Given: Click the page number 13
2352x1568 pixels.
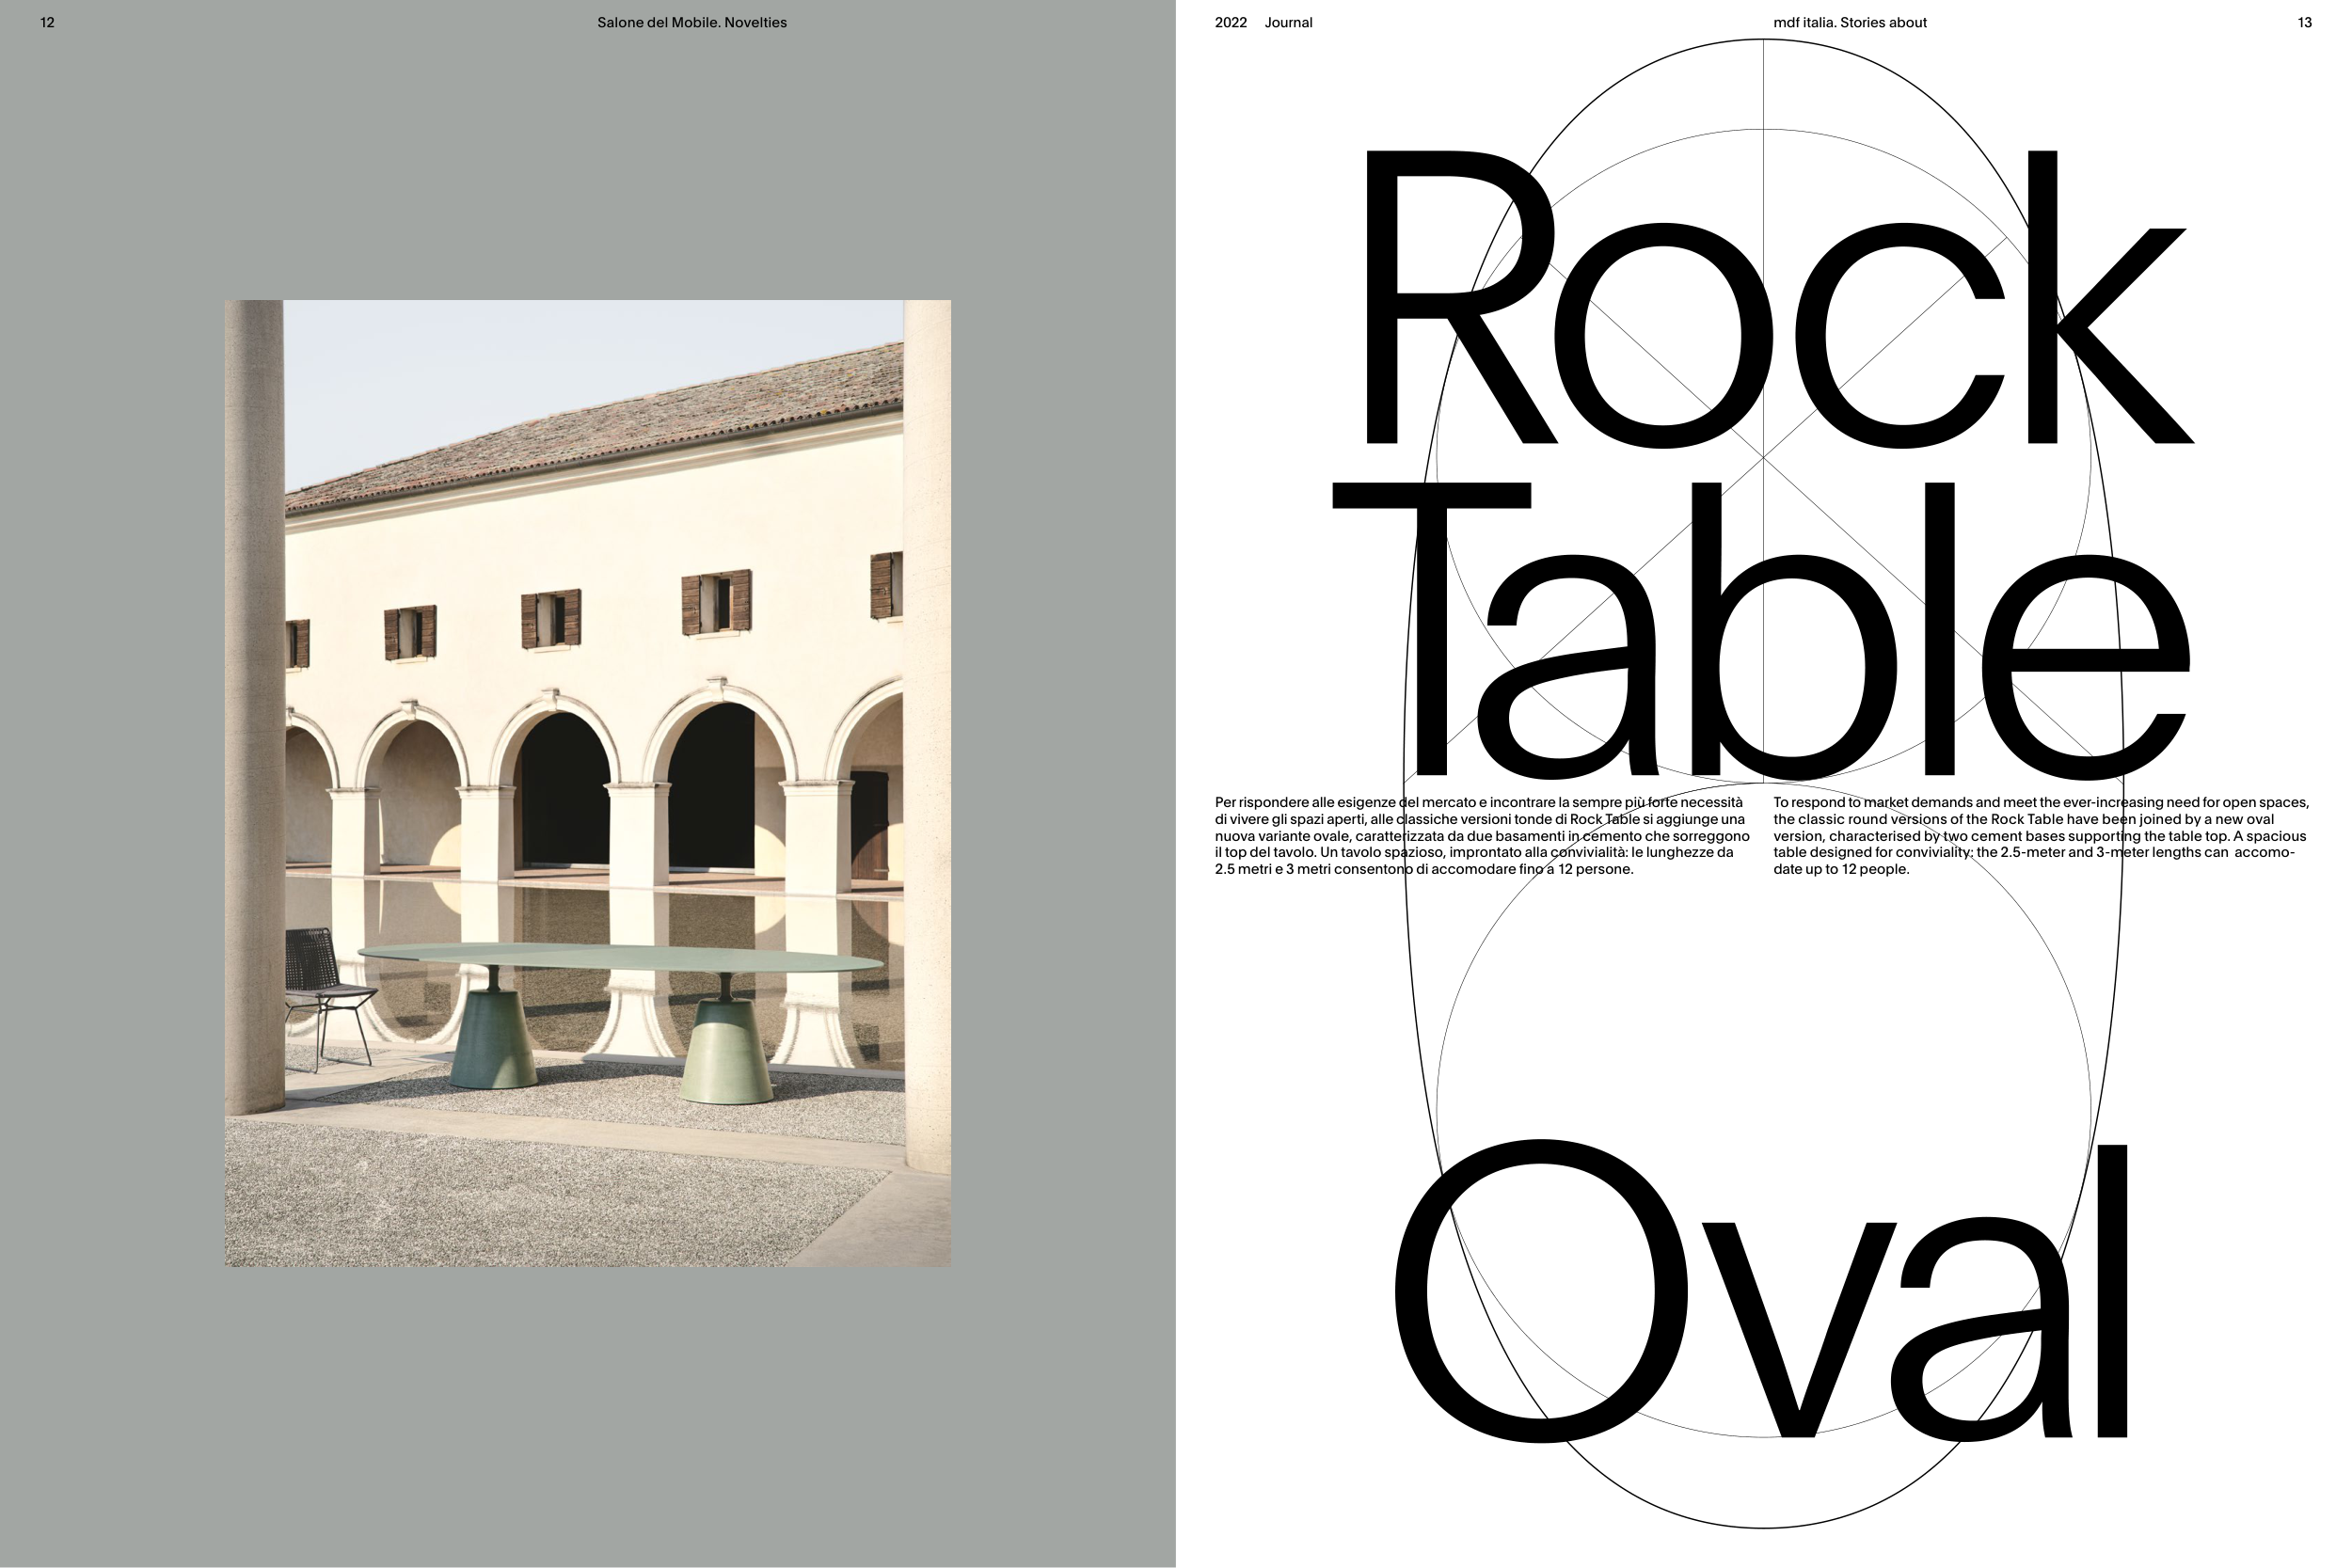Looking at the screenshot, I should 2304,23.
